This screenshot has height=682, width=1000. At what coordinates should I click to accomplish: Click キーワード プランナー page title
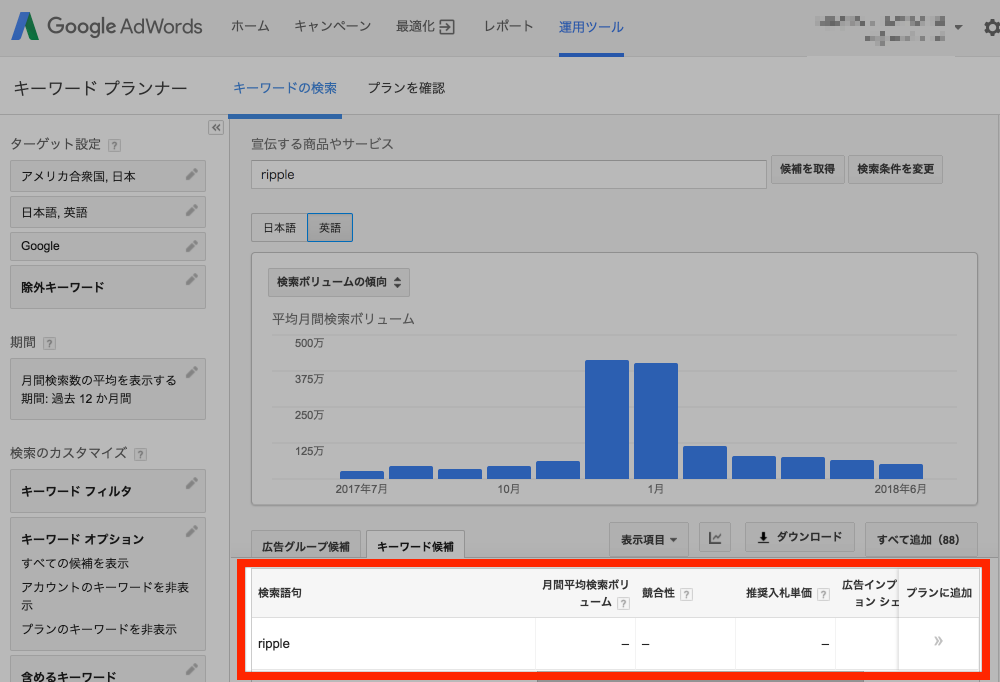click(100, 87)
